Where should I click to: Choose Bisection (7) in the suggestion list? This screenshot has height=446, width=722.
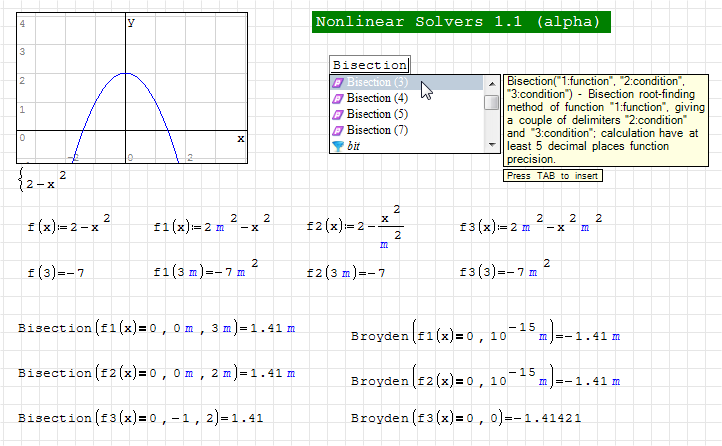[377, 131]
